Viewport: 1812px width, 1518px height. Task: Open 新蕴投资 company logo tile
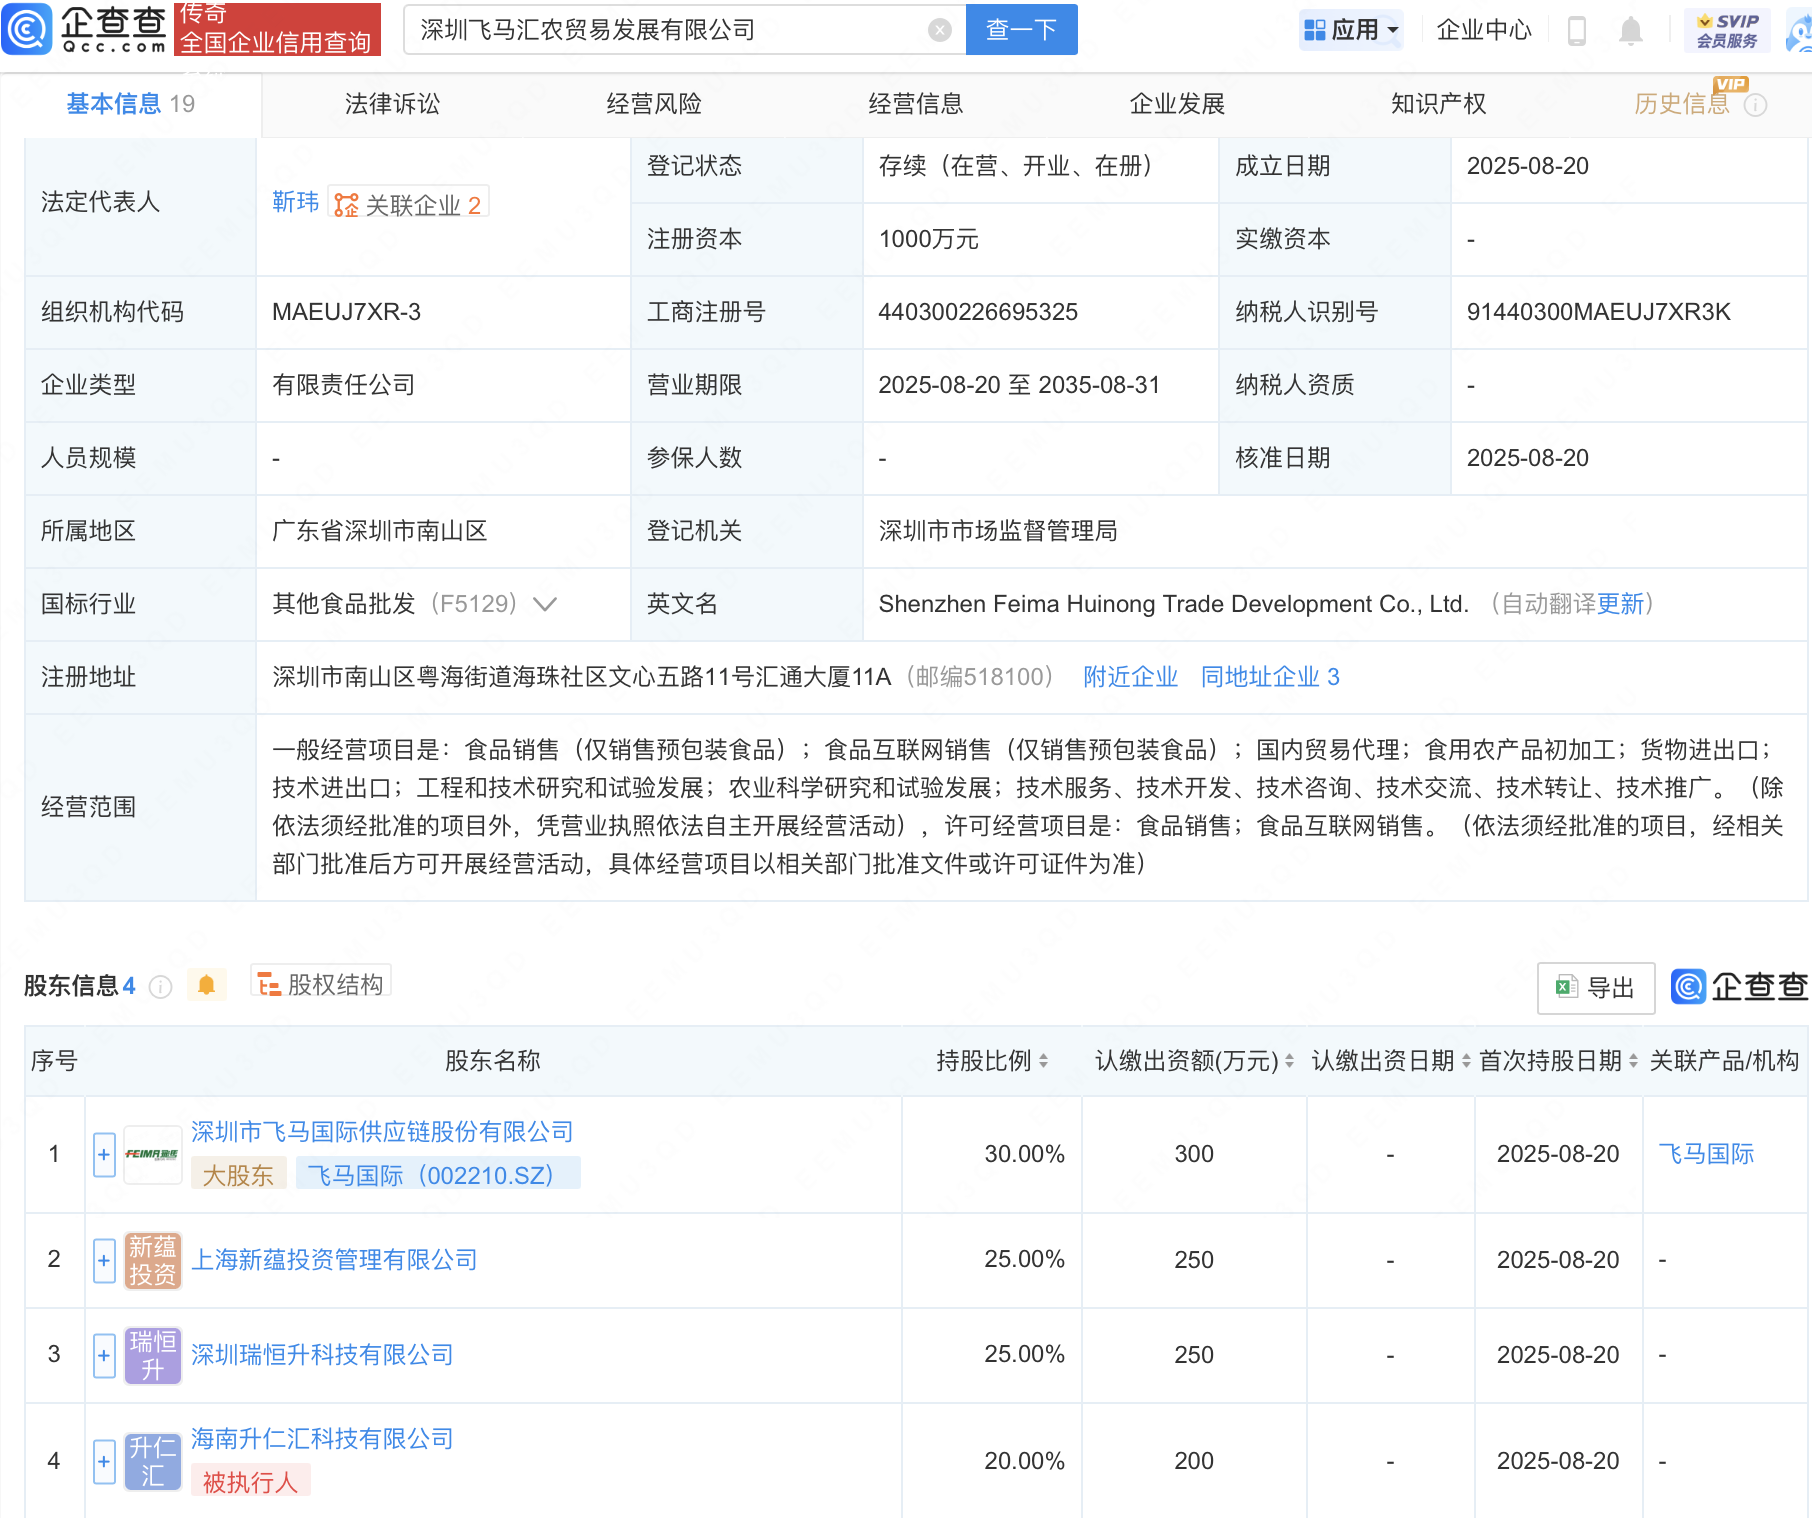tap(152, 1260)
